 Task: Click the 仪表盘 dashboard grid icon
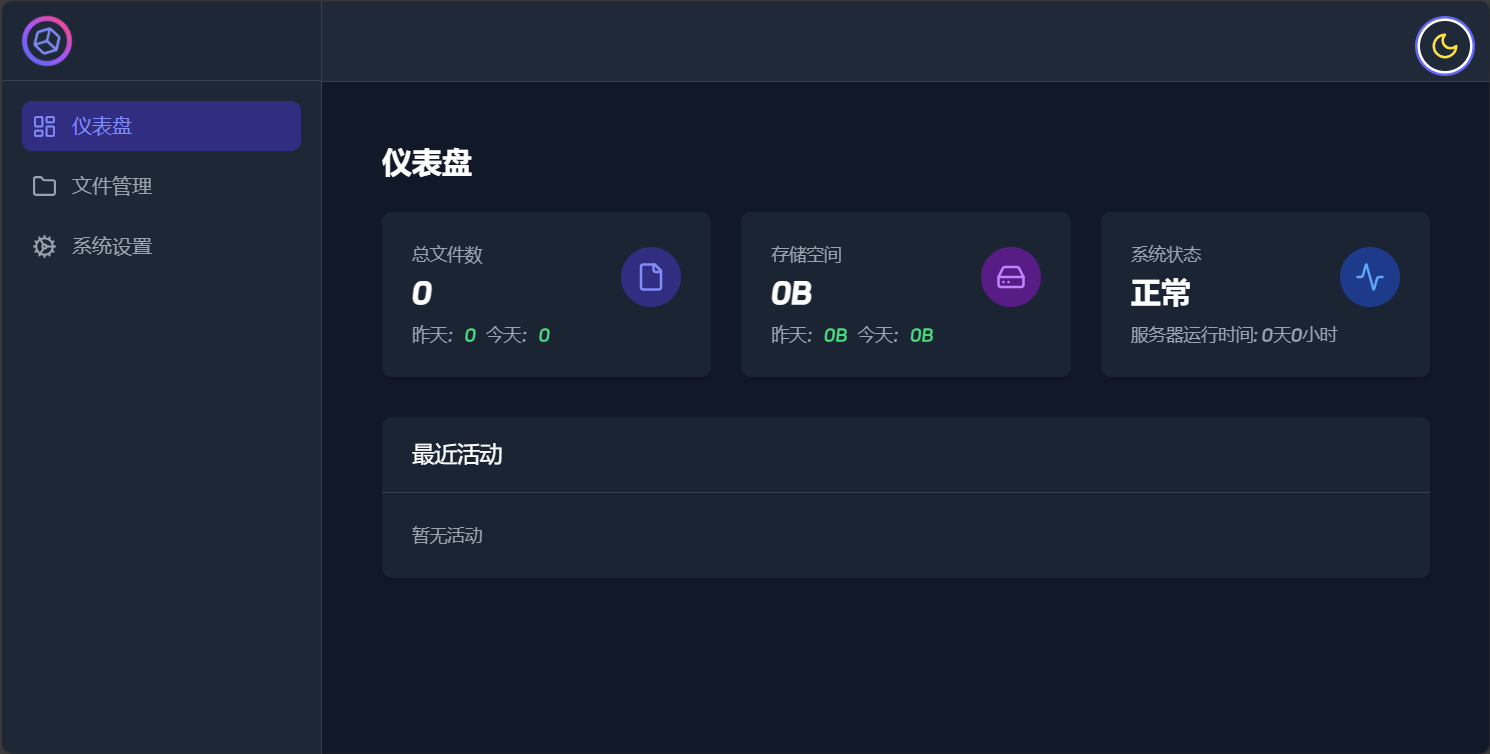point(44,126)
